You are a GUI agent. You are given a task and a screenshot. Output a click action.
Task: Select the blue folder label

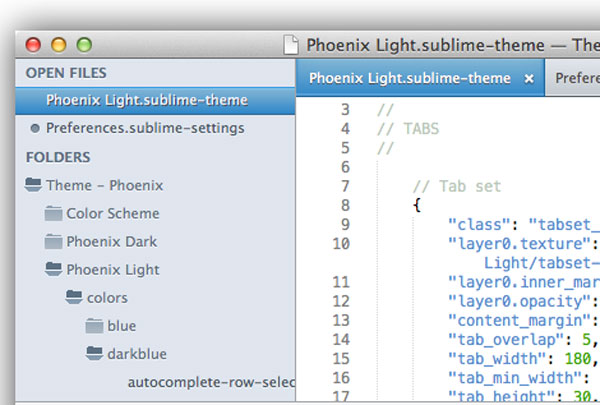pyautogui.click(x=121, y=326)
